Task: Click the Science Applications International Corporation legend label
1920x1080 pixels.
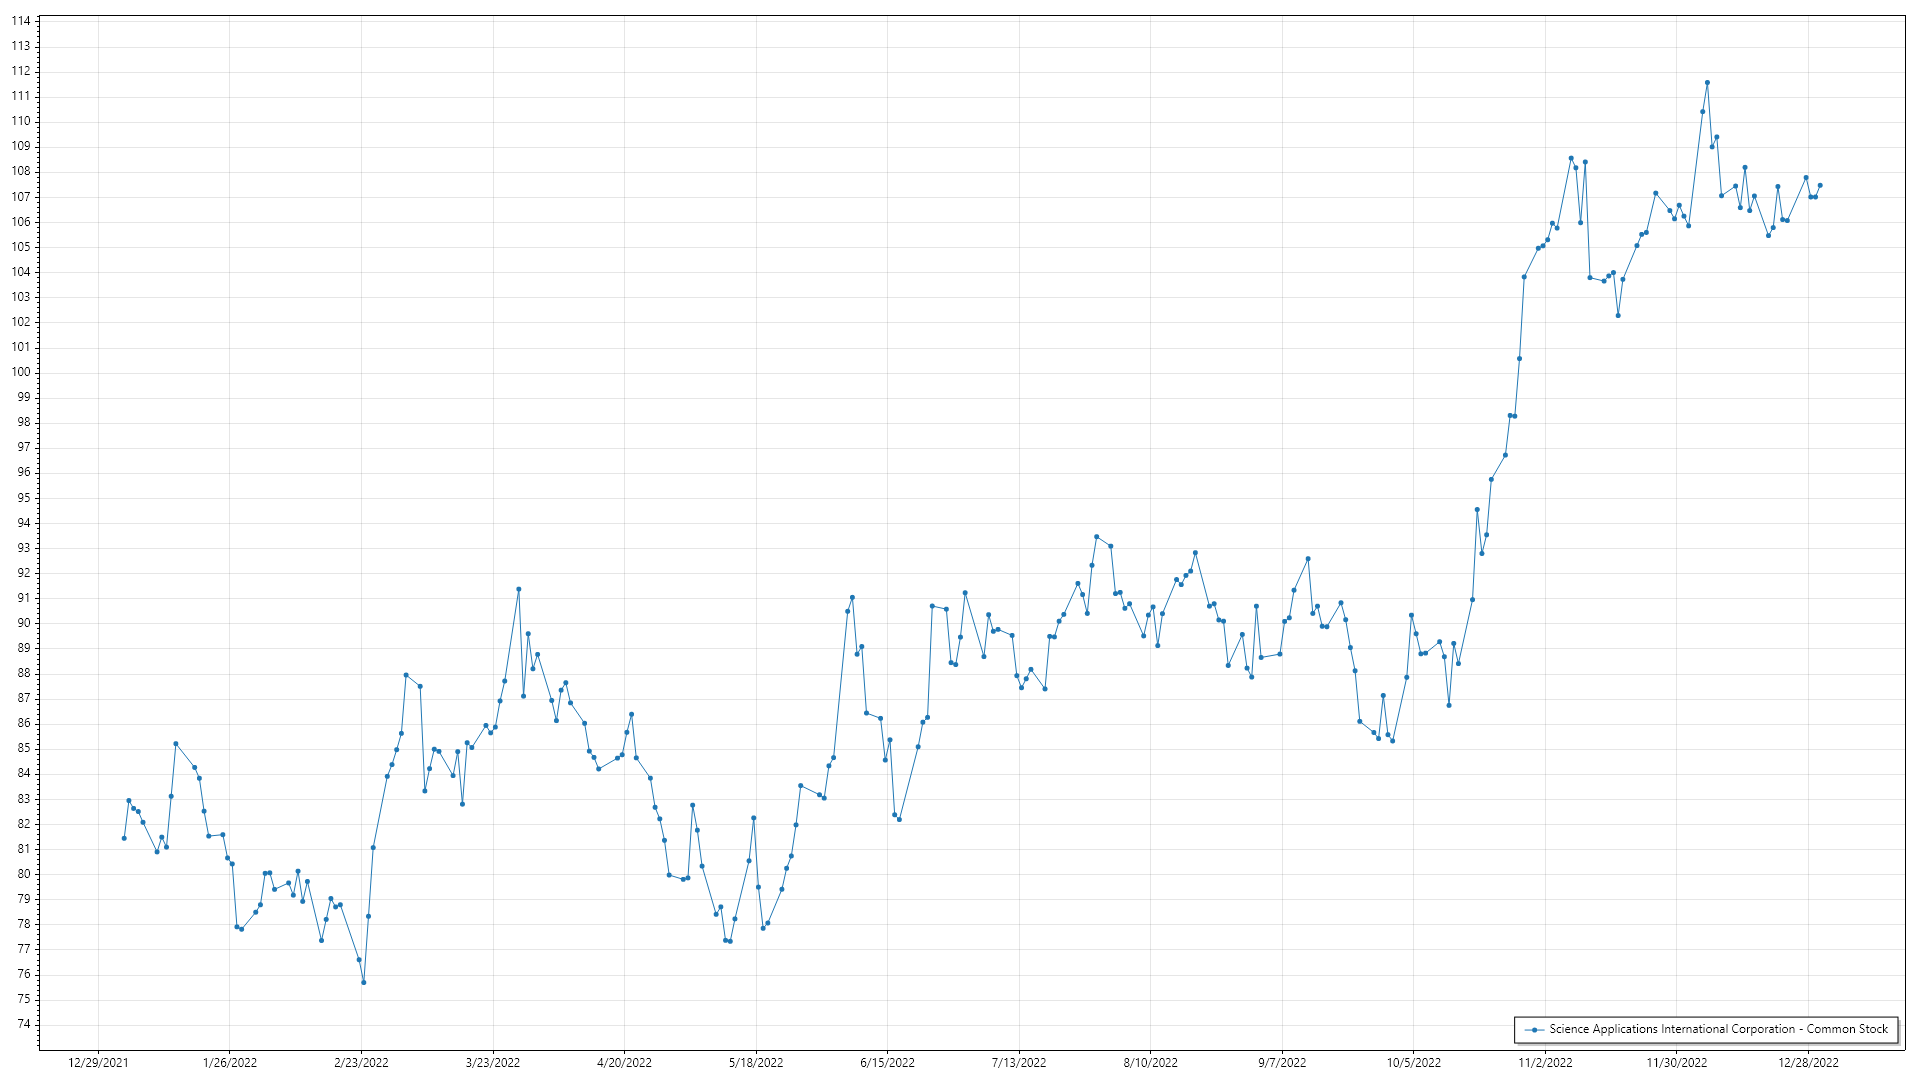Action: [x=1718, y=1029]
